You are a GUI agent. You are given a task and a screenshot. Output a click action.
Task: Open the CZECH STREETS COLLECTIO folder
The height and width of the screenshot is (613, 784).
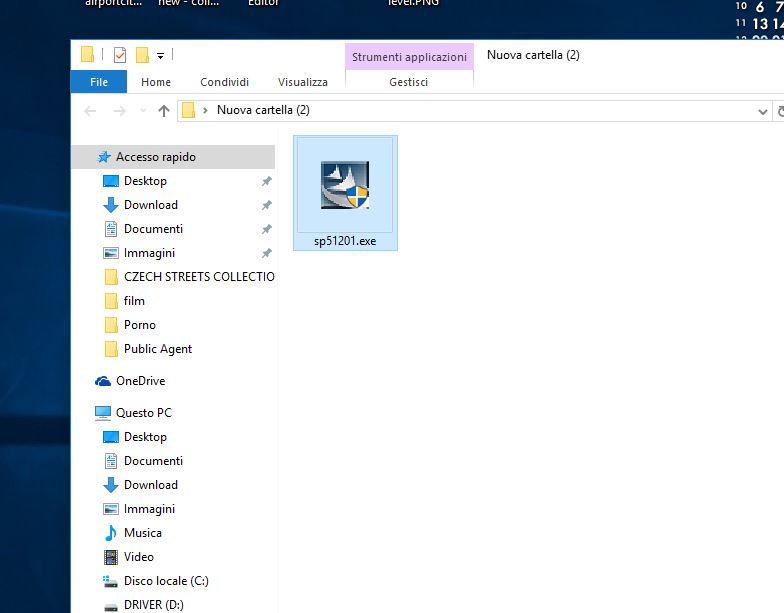199,276
